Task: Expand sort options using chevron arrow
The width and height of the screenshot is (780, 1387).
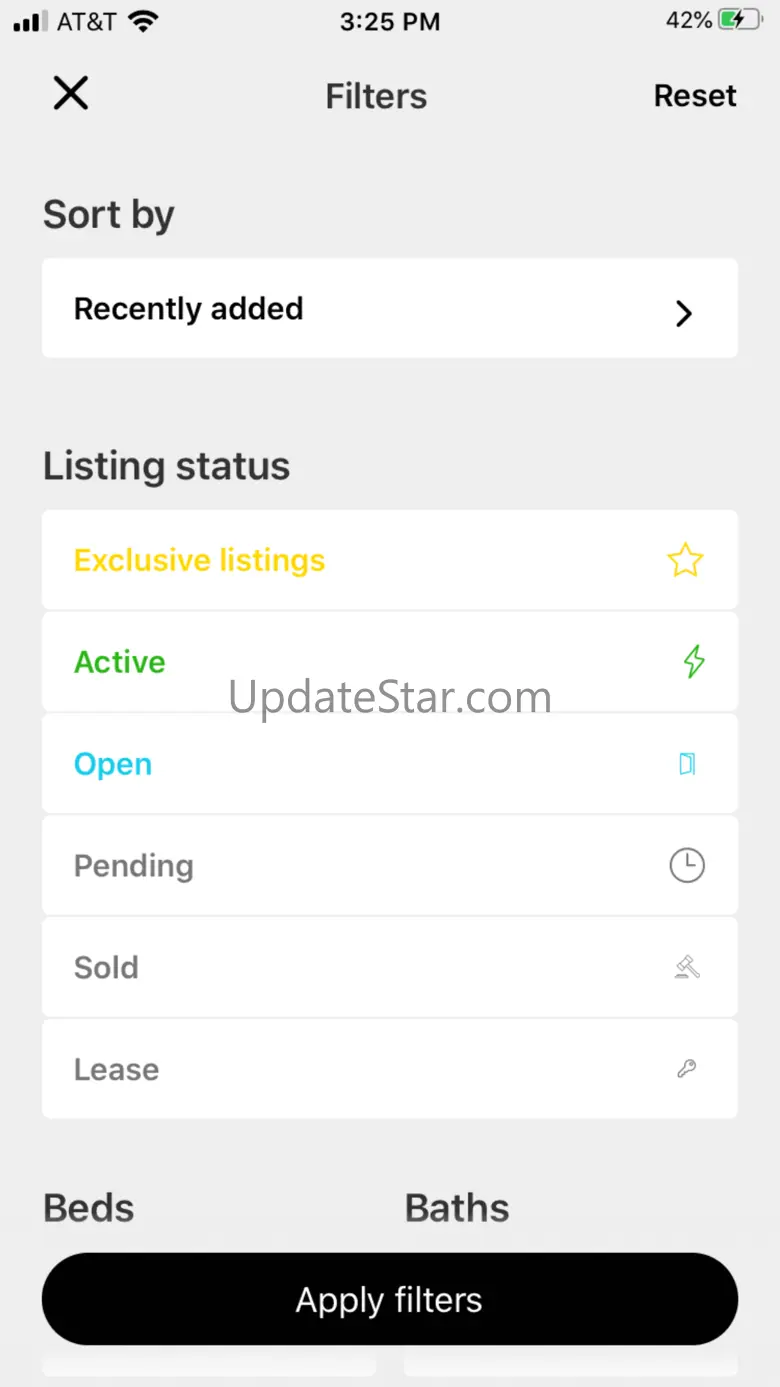Action: (x=684, y=314)
